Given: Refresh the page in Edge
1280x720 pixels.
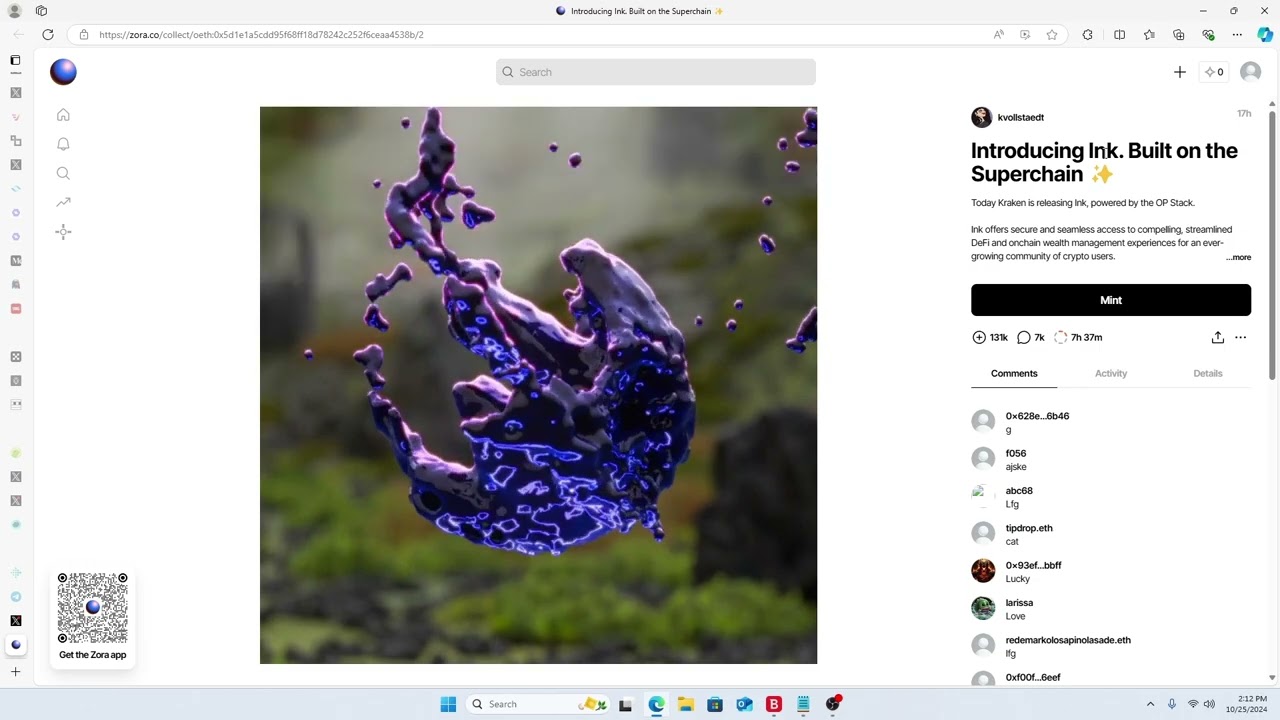Looking at the screenshot, I should pyautogui.click(x=48, y=34).
